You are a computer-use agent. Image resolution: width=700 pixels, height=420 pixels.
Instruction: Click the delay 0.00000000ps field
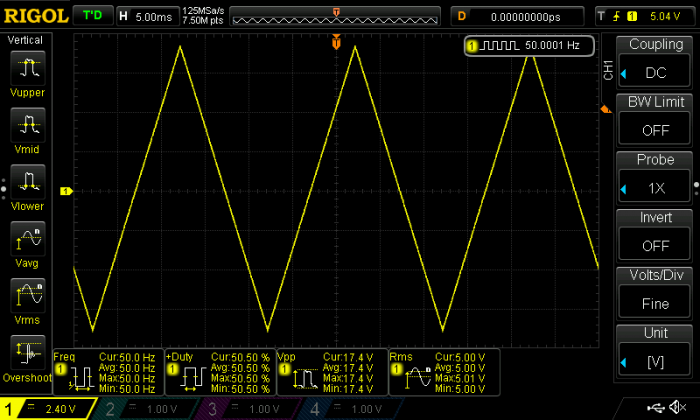[518, 17]
